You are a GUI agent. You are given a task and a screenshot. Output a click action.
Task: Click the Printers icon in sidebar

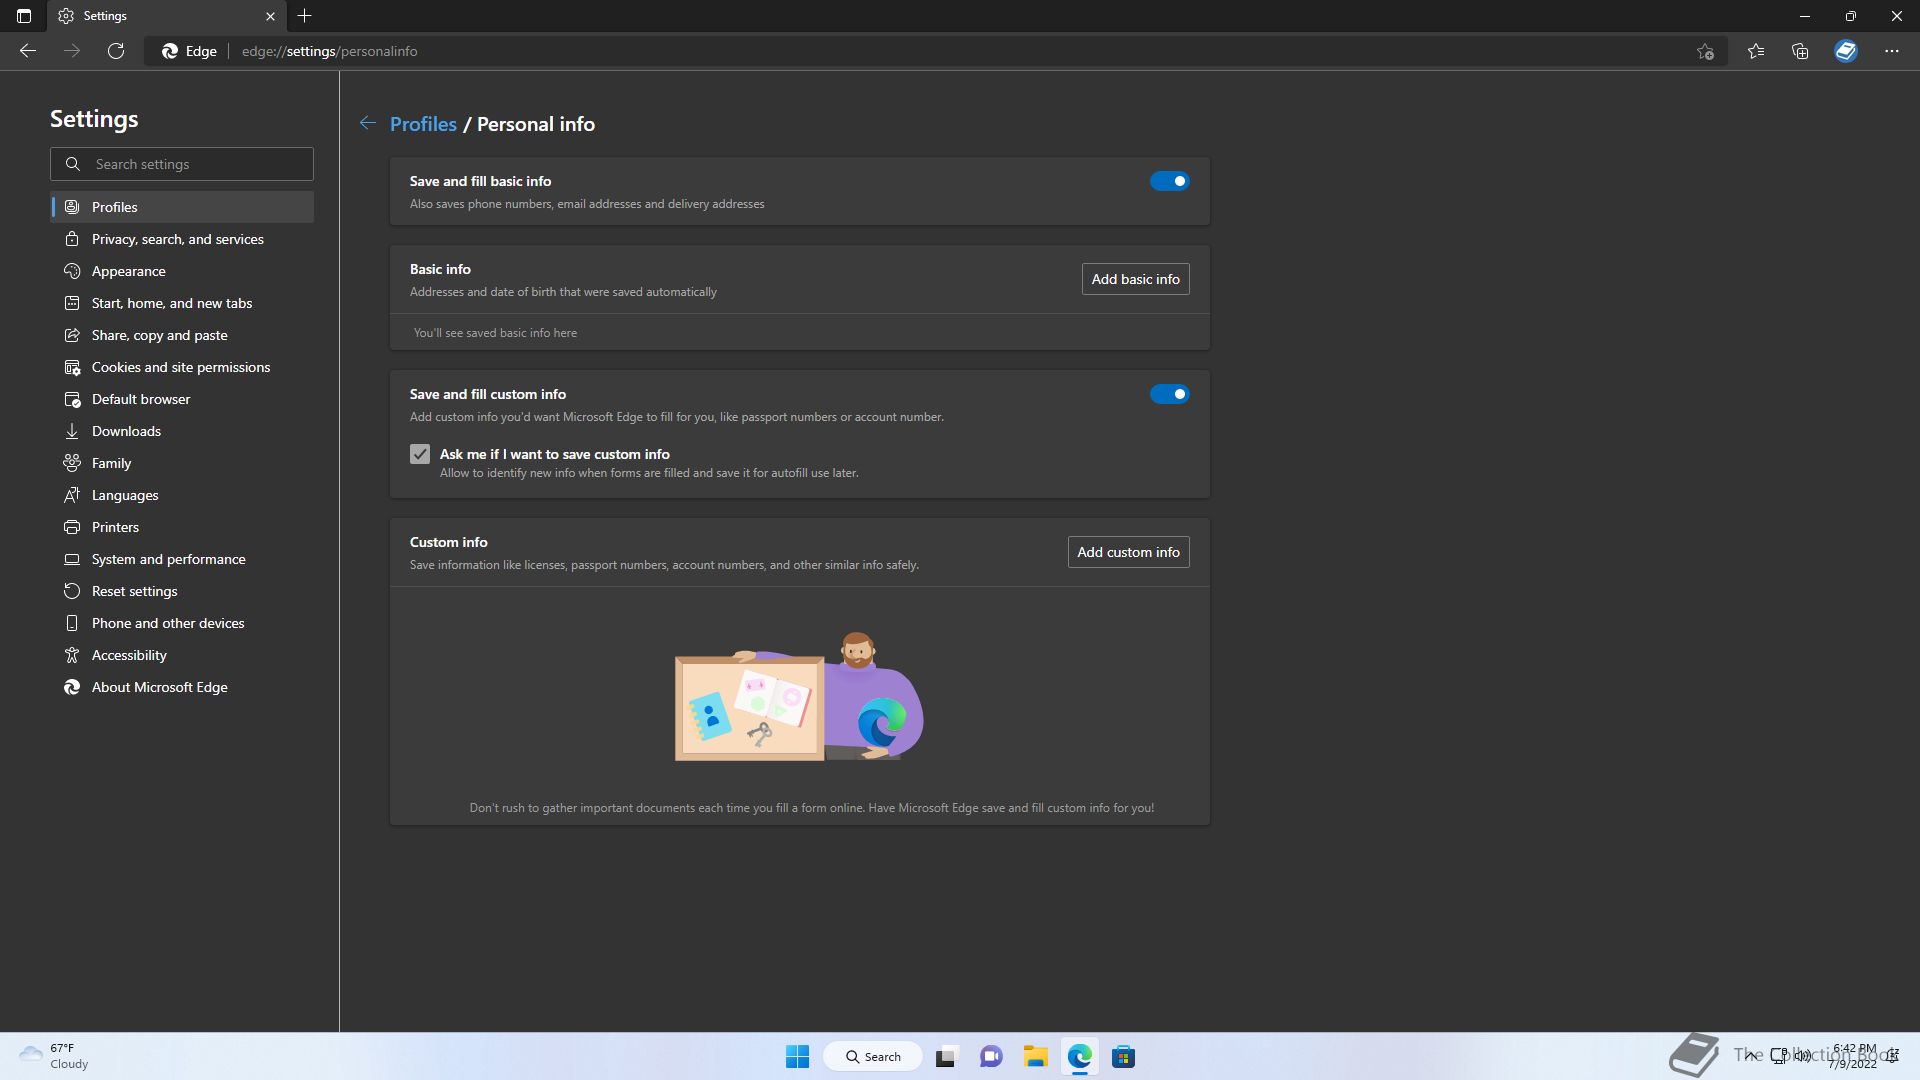(72, 527)
